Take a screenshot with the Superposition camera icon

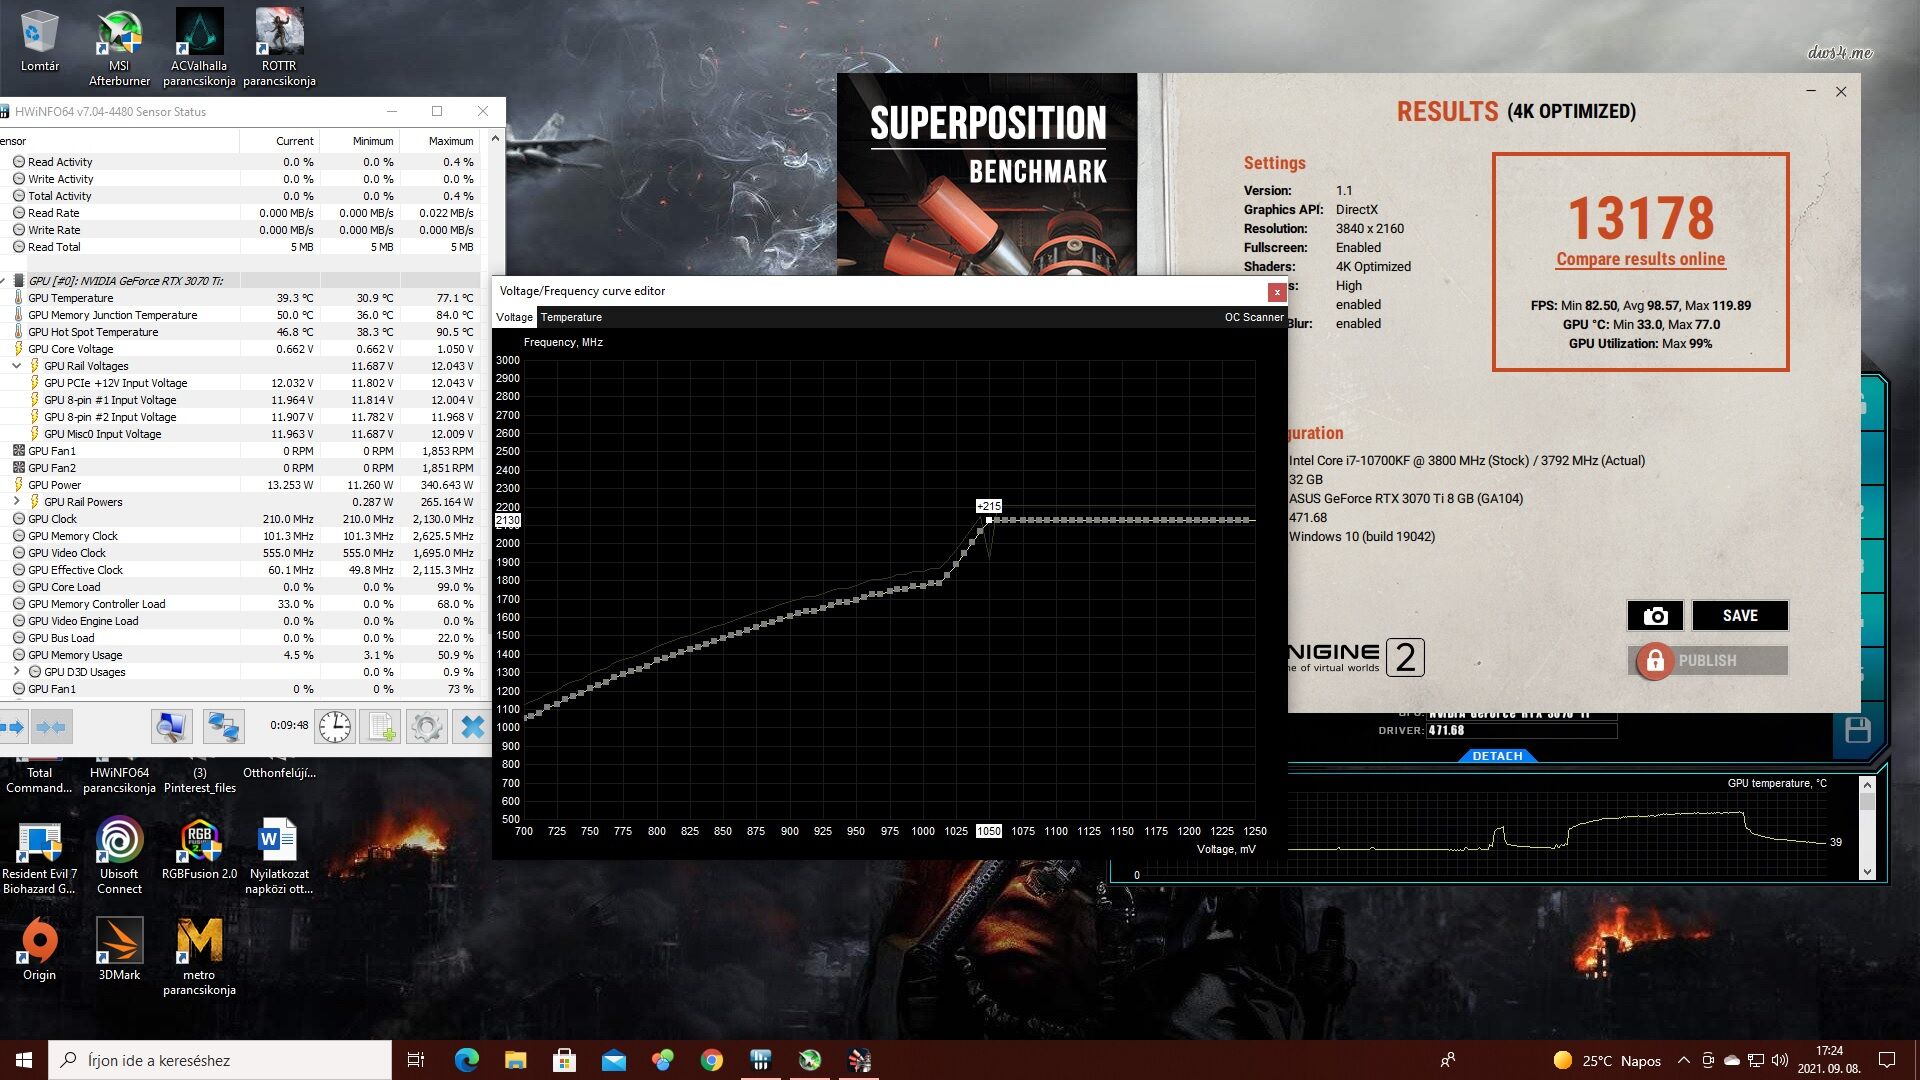(x=1655, y=616)
